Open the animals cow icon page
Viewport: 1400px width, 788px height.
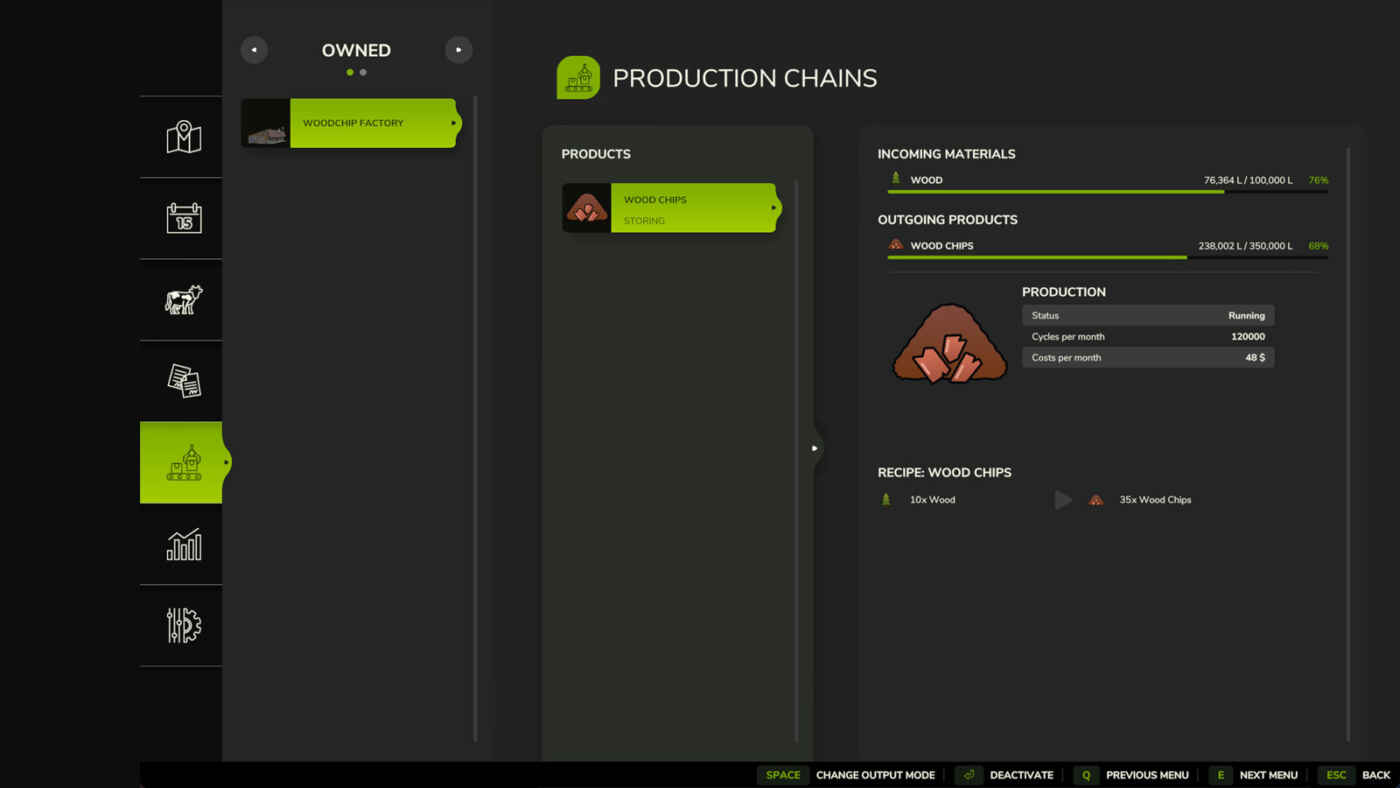point(183,300)
